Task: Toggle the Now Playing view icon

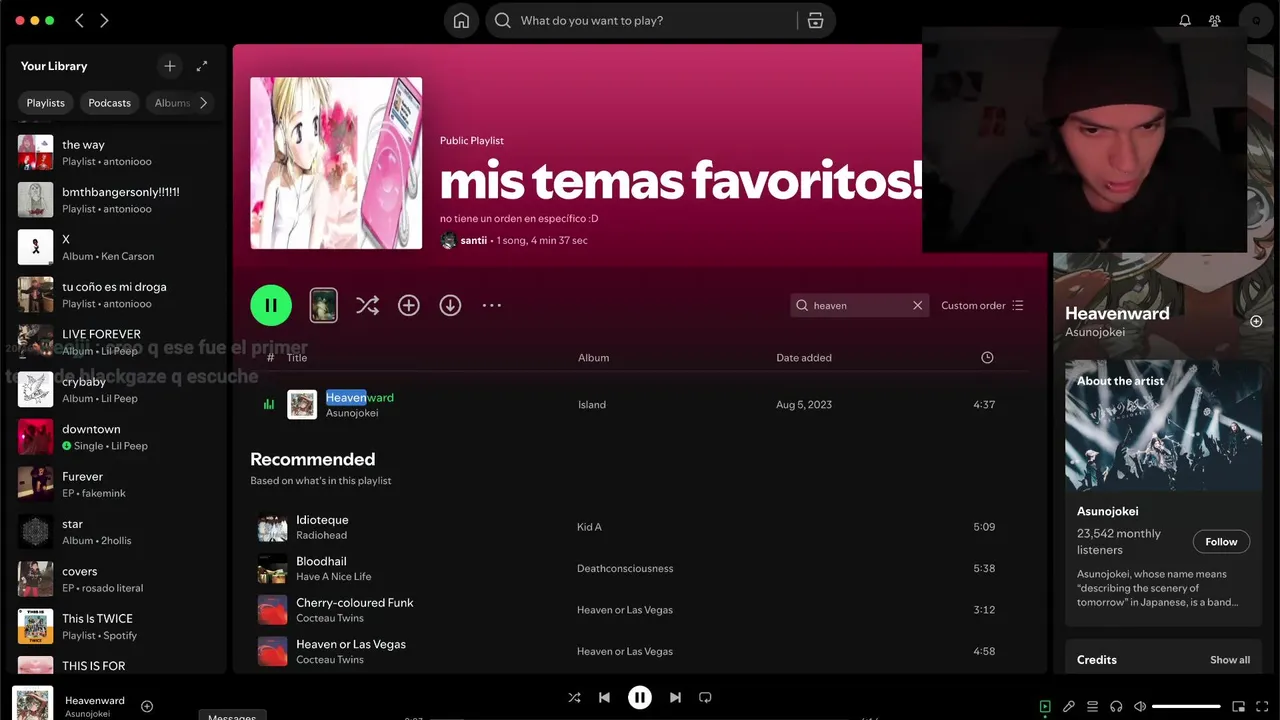Action: [x=1045, y=706]
